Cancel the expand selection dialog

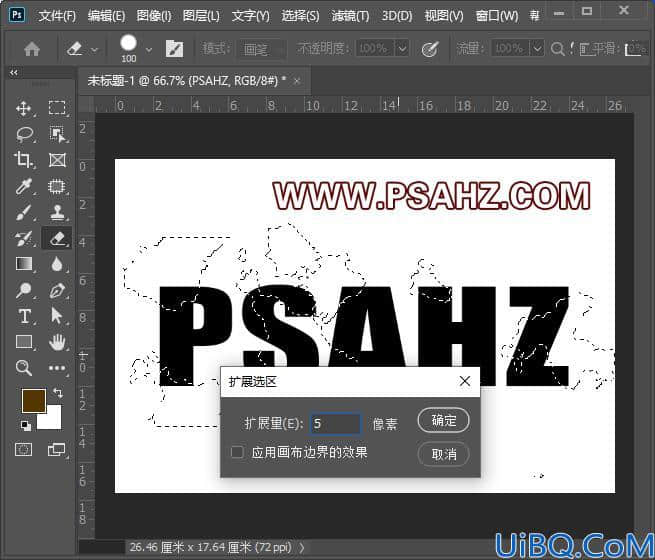point(443,454)
